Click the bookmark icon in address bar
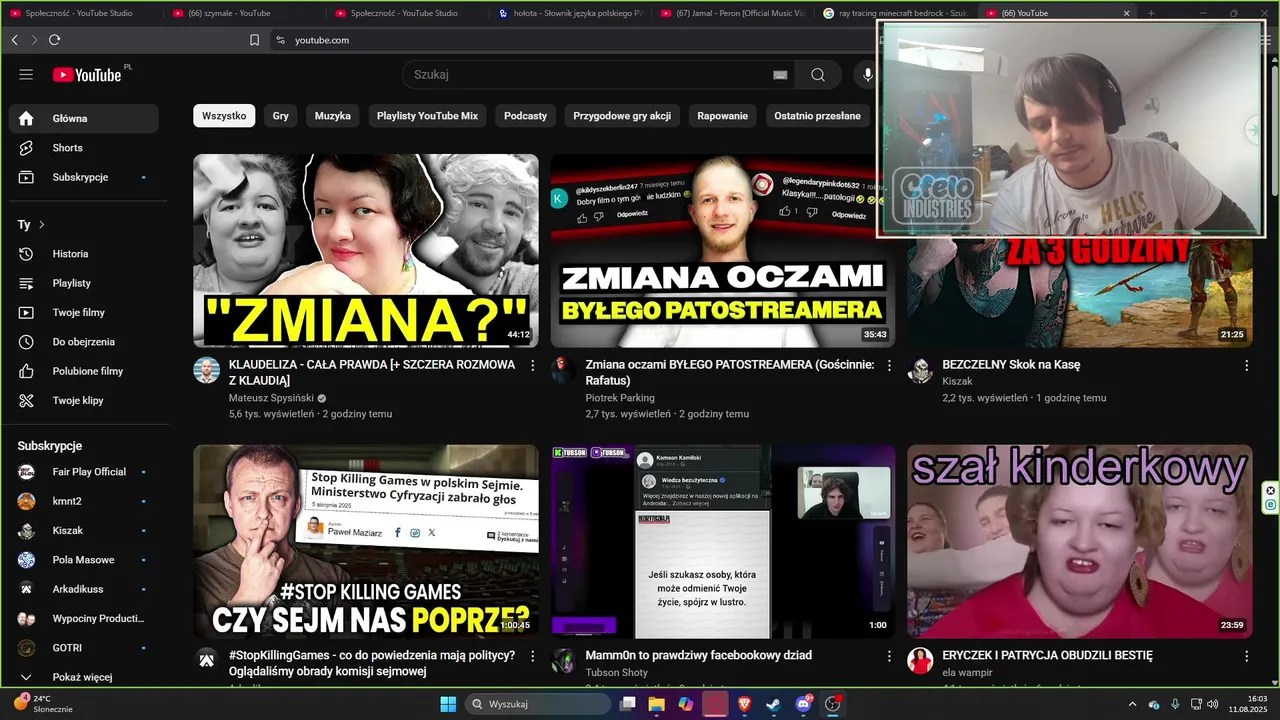This screenshot has height=720, width=1280. tap(254, 40)
